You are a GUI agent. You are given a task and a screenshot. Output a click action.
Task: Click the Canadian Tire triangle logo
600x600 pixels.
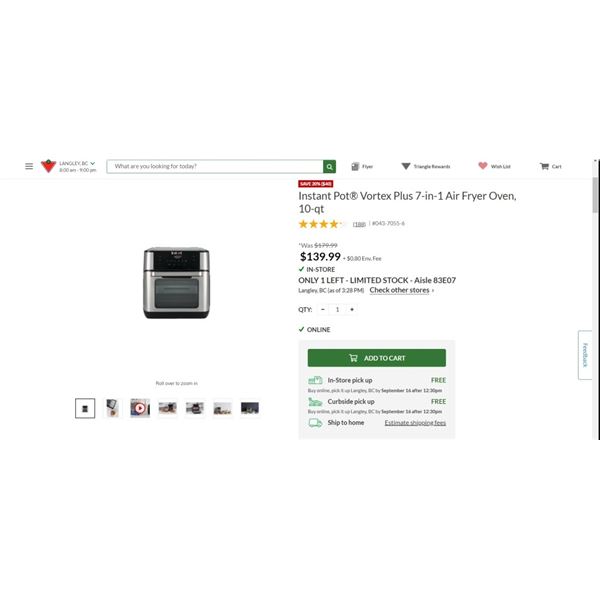point(48,166)
